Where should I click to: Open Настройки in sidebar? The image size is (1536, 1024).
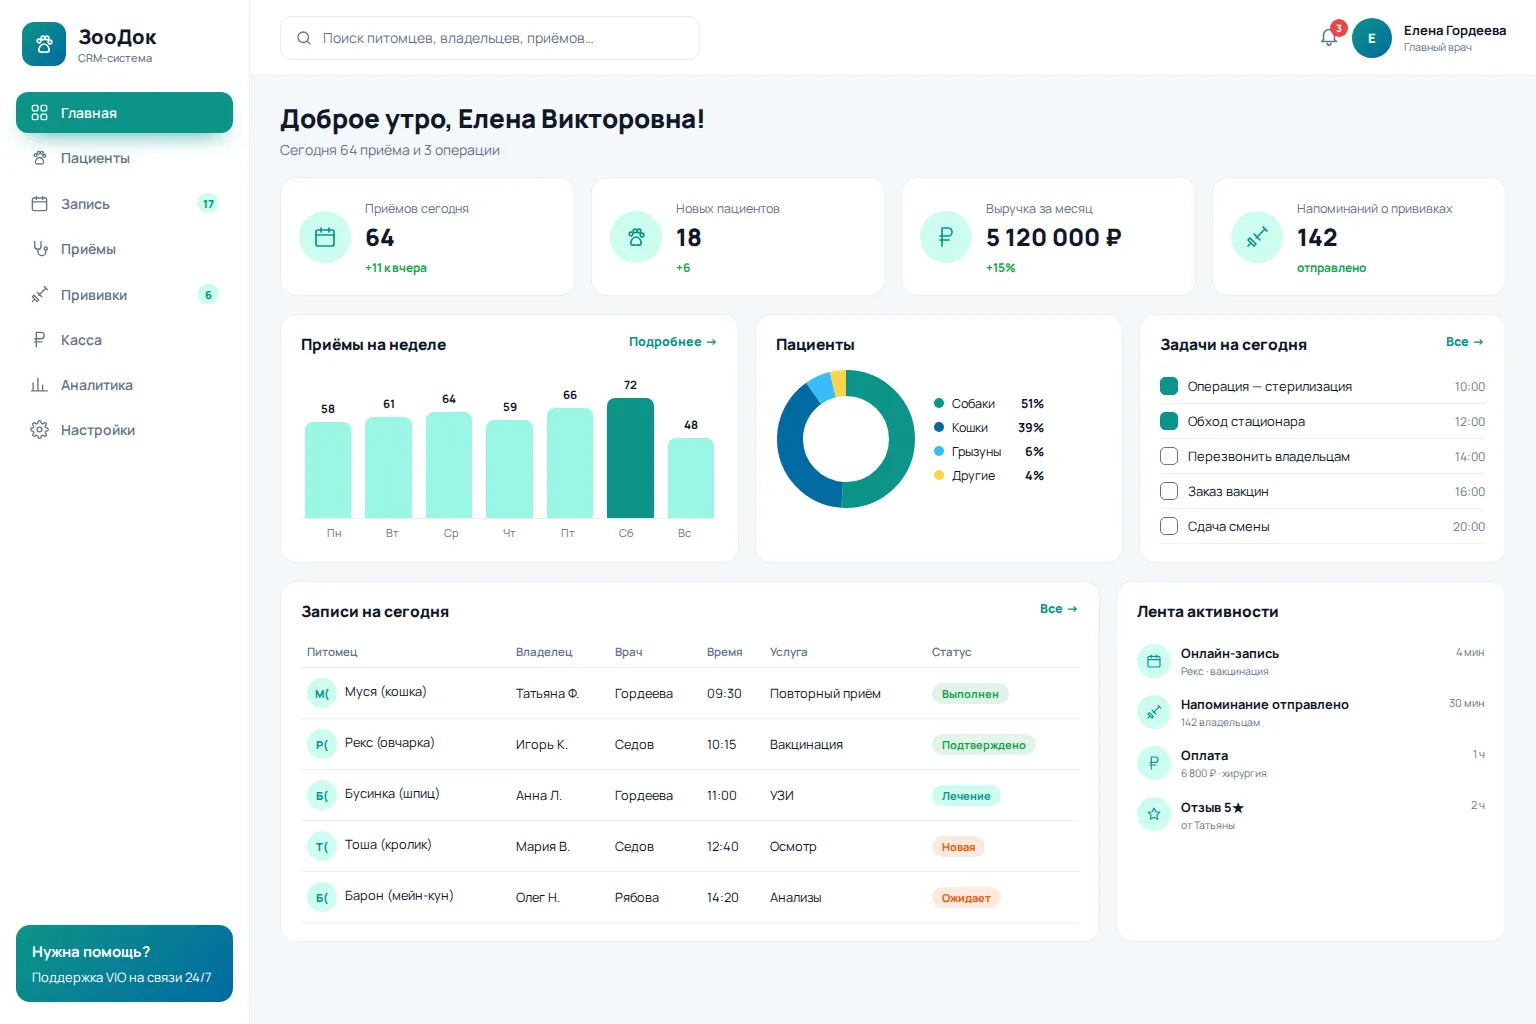click(x=124, y=430)
